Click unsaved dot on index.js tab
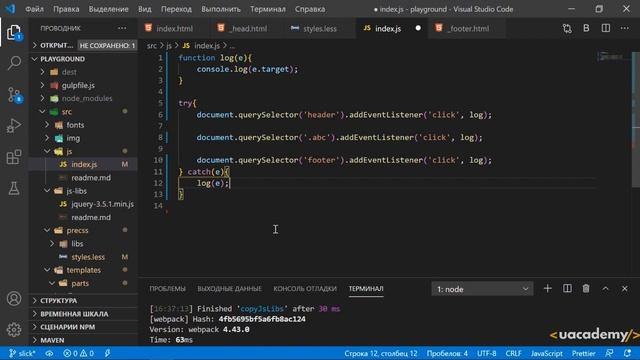Screen dimensions: 640x360 pyautogui.click(x=418, y=28)
